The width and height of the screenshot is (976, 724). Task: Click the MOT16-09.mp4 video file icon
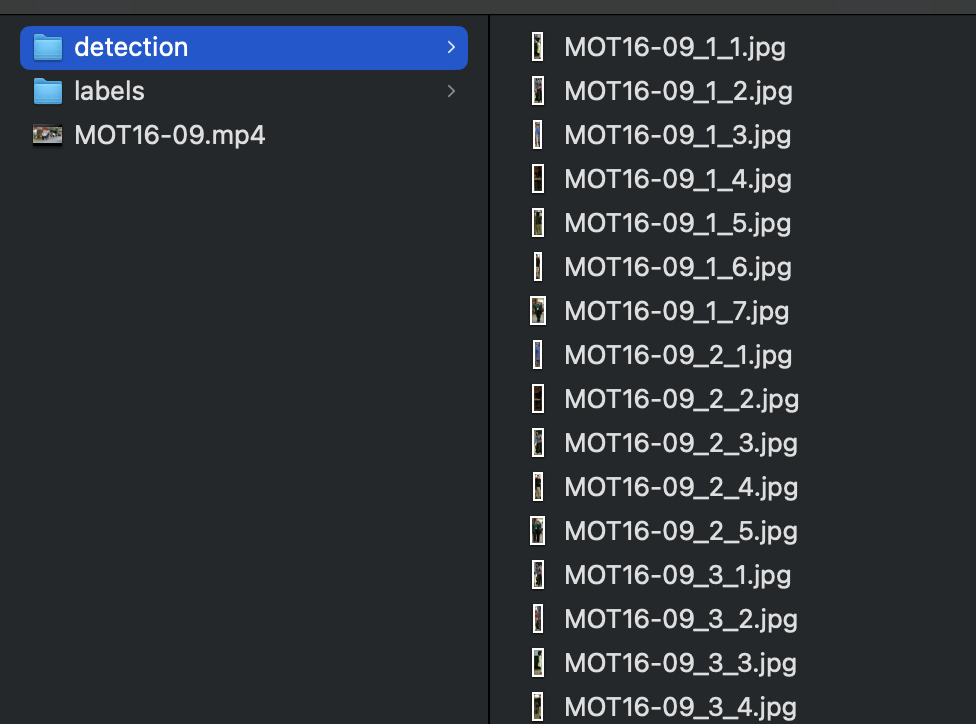(x=46, y=135)
